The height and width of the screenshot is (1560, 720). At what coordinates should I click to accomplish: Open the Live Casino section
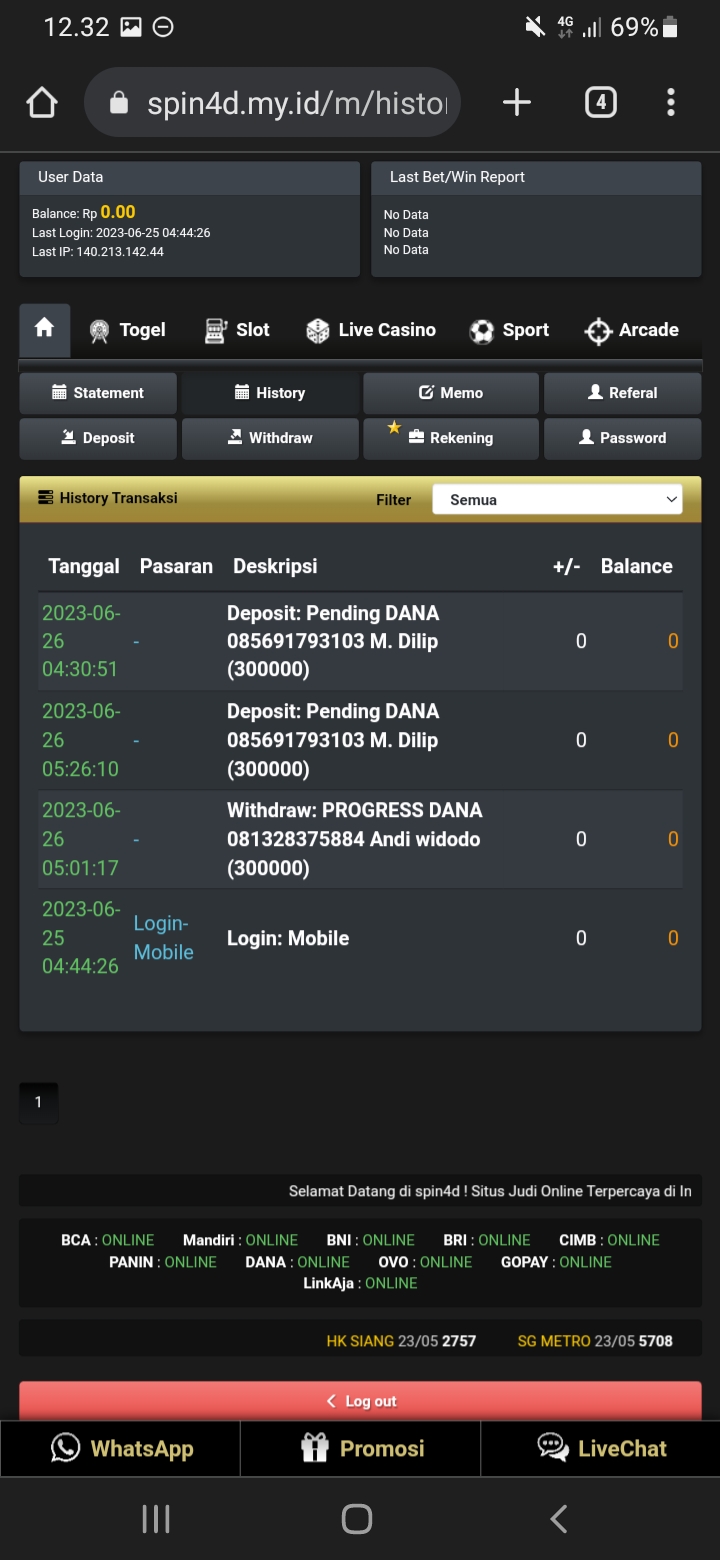click(x=371, y=330)
